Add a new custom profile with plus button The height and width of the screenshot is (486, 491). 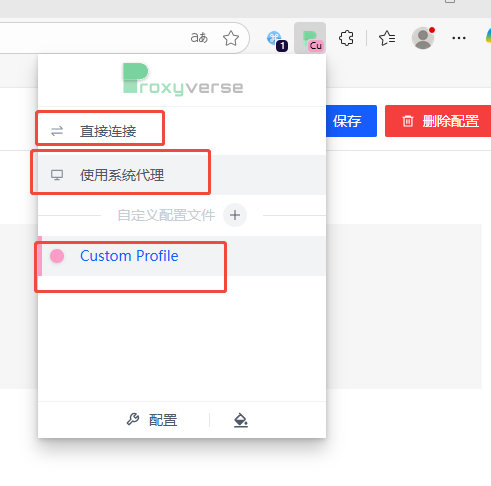click(235, 215)
